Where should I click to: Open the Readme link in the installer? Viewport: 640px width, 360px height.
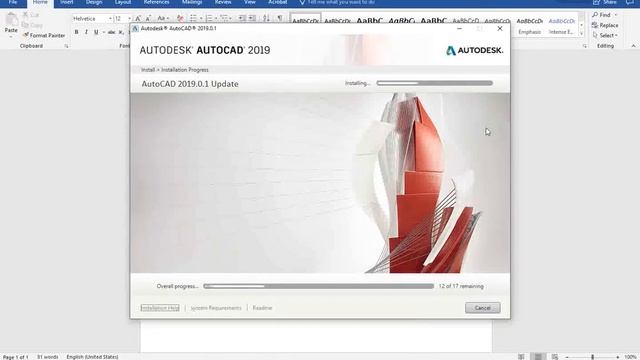tap(262, 308)
